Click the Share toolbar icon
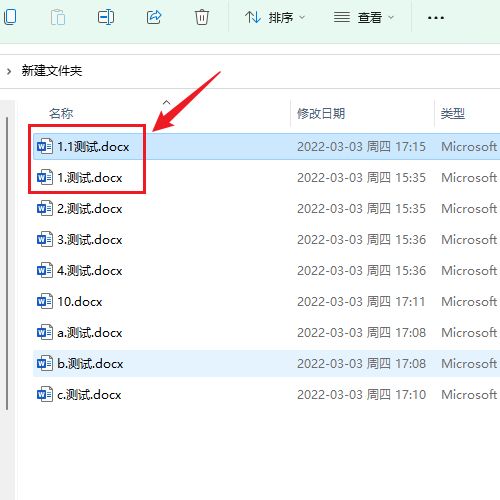This screenshot has height=500, width=500. point(154,17)
